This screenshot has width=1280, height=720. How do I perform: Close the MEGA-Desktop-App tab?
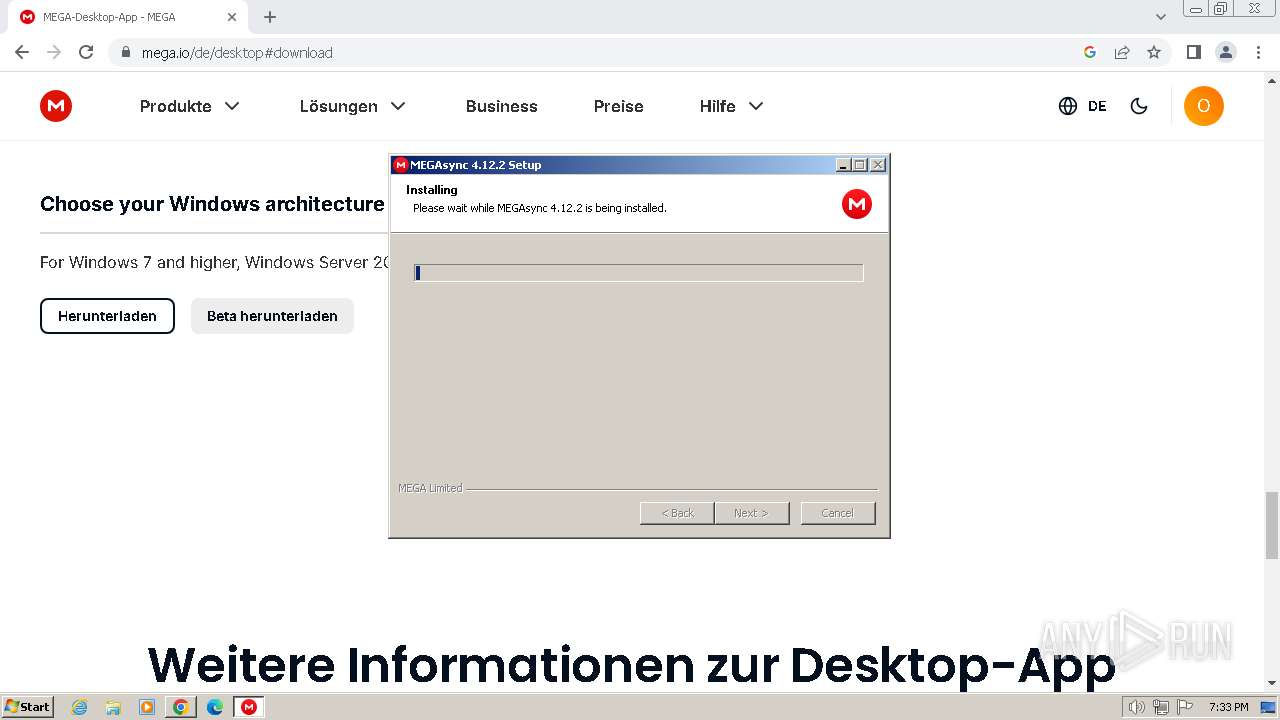(x=232, y=17)
